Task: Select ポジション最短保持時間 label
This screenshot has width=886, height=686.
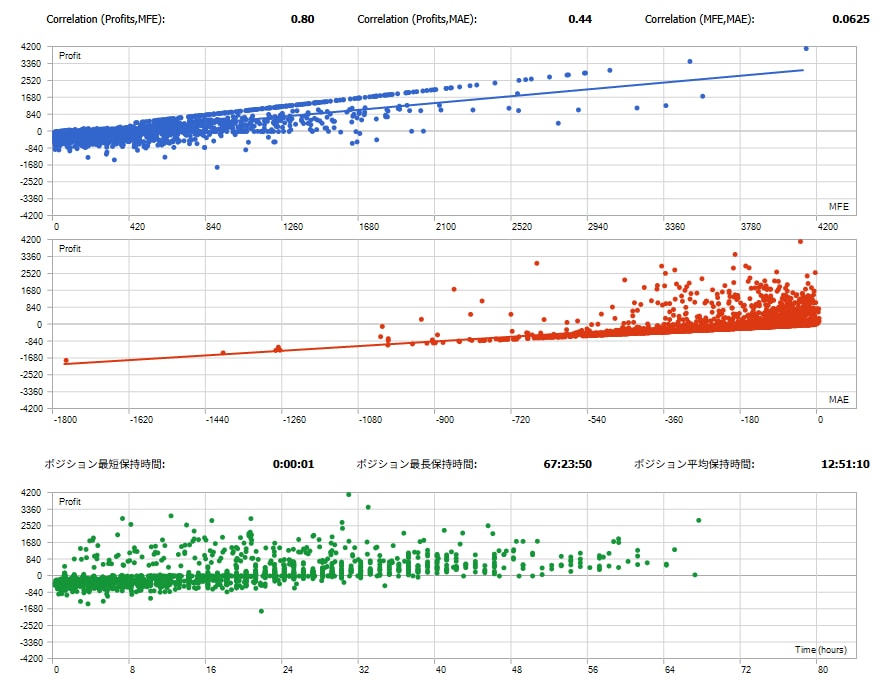Action: click(x=105, y=464)
